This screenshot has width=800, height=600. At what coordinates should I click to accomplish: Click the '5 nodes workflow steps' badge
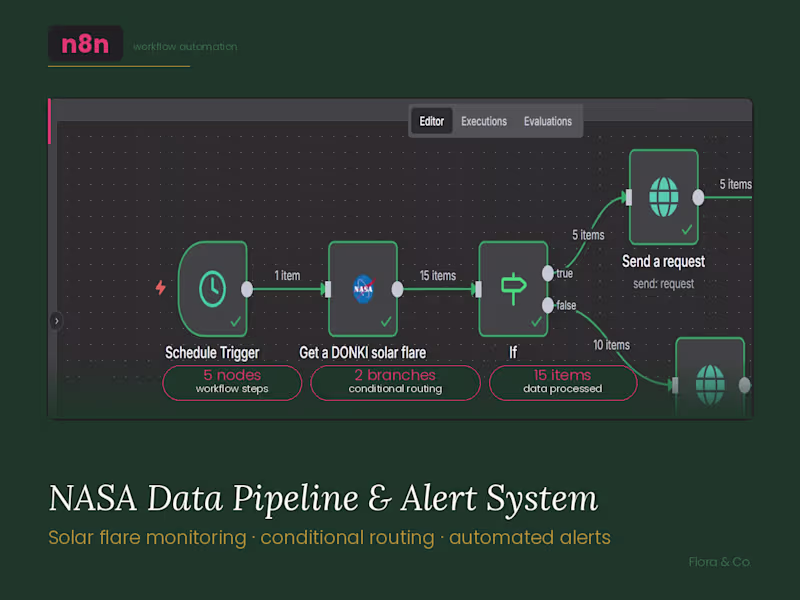[232, 383]
